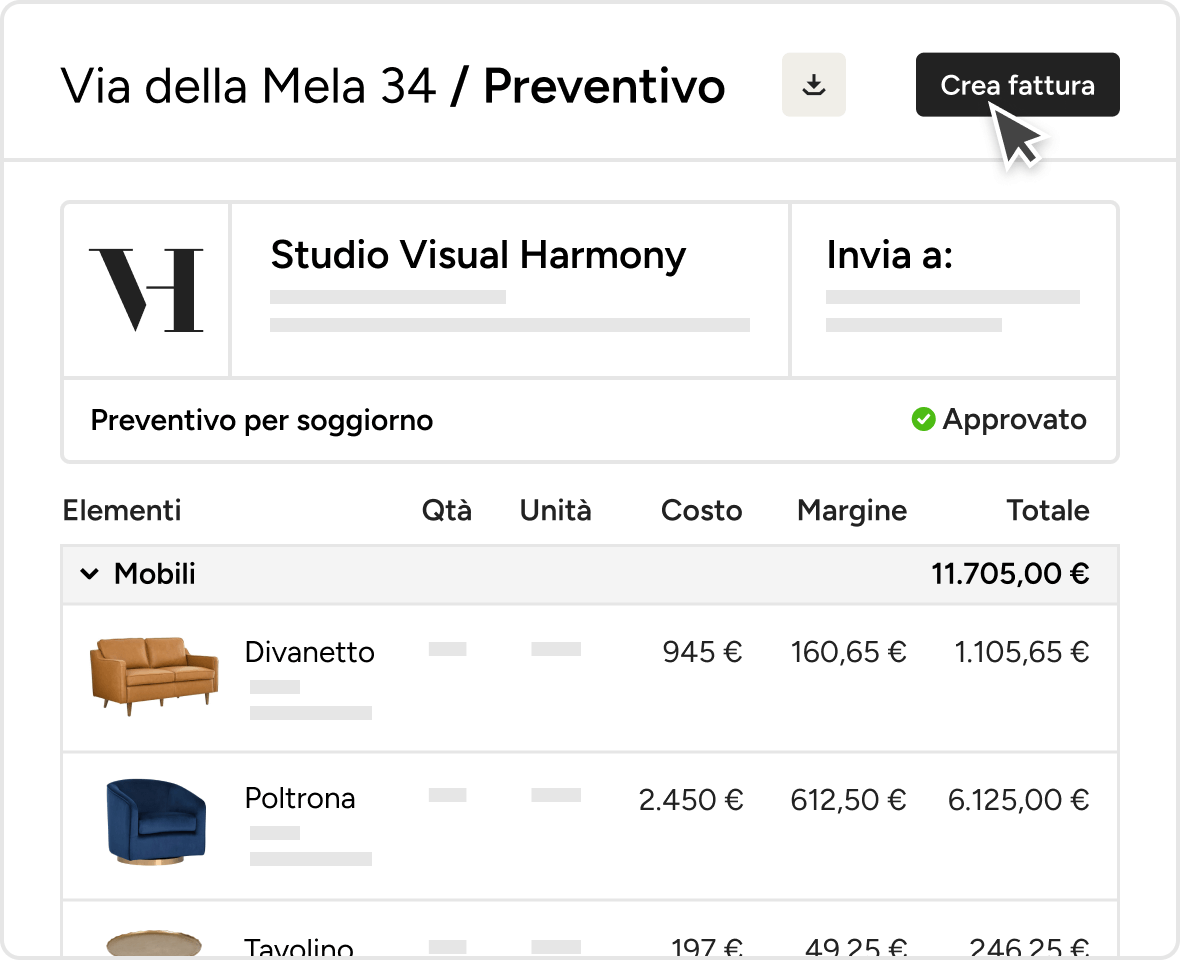Click the Qtà column header
The image size is (1180, 960).
[446, 510]
